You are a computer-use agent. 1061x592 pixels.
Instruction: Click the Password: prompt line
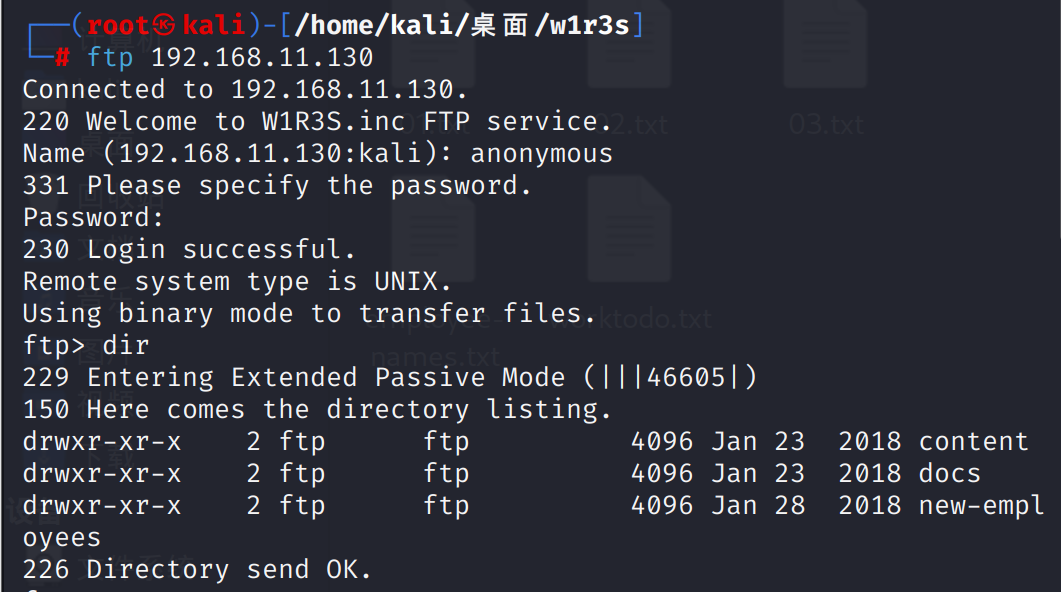click(93, 217)
